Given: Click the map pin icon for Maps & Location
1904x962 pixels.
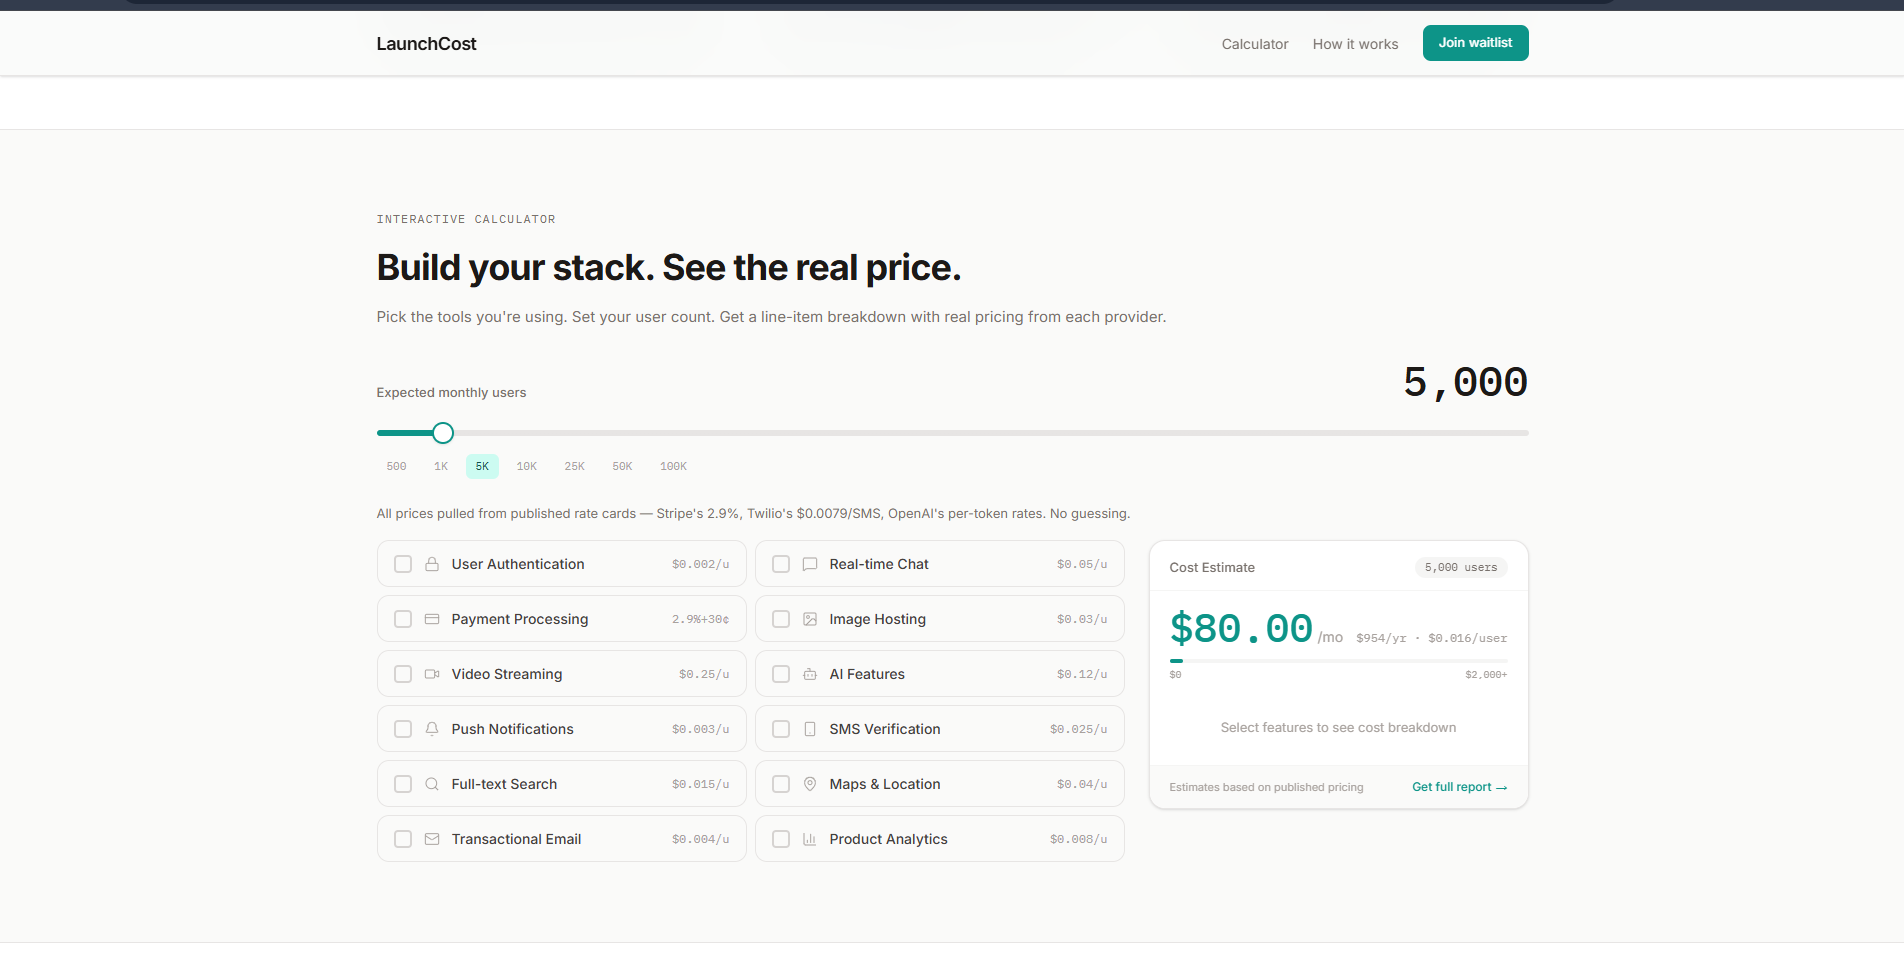Looking at the screenshot, I should pos(810,784).
